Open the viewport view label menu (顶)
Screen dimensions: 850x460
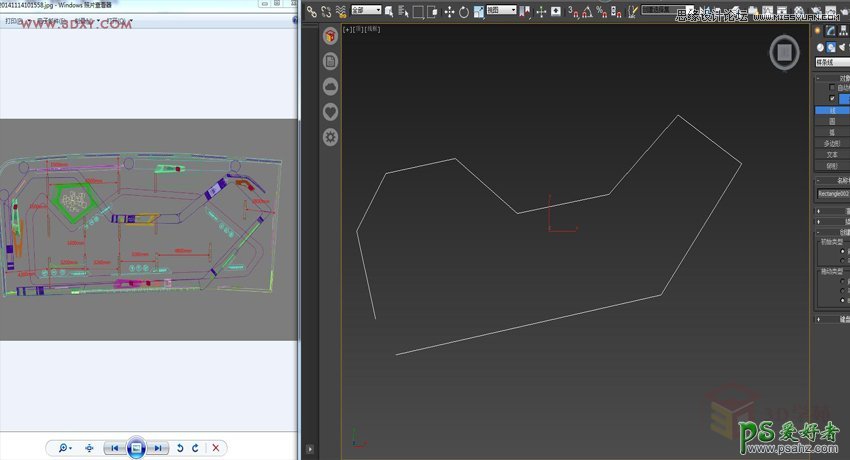pyautogui.click(x=358, y=29)
